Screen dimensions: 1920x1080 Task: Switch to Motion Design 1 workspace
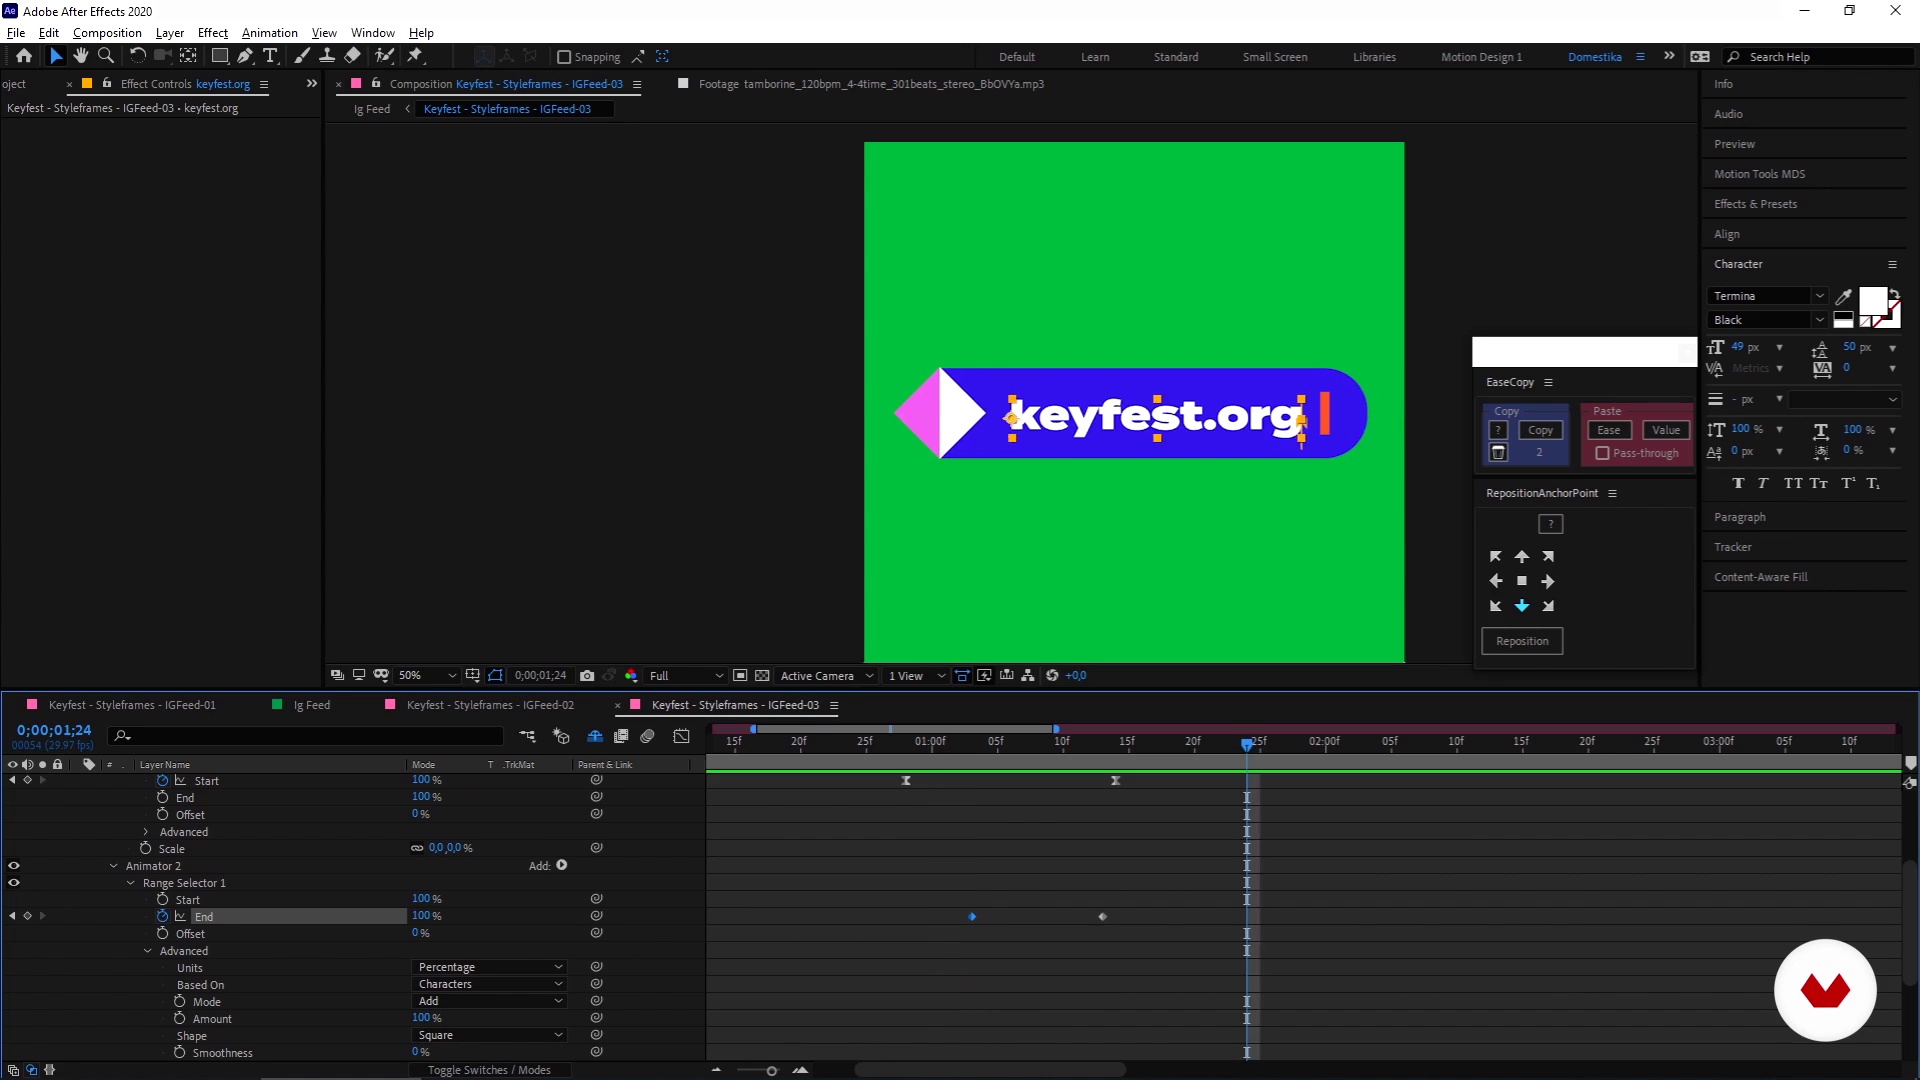(x=1481, y=57)
